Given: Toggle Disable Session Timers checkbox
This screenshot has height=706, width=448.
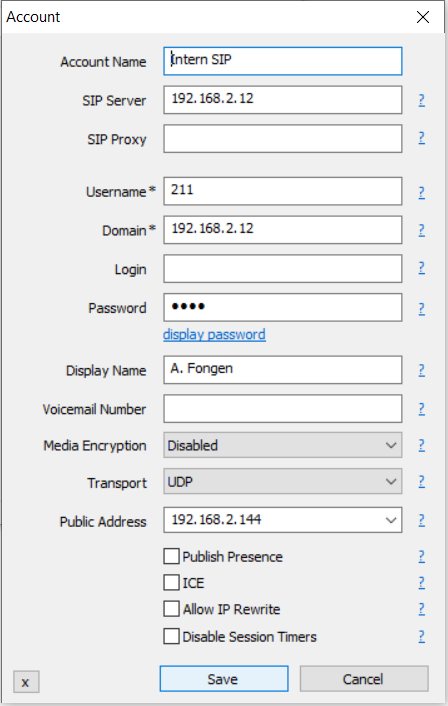Looking at the screenshot, I should (171, 636).
